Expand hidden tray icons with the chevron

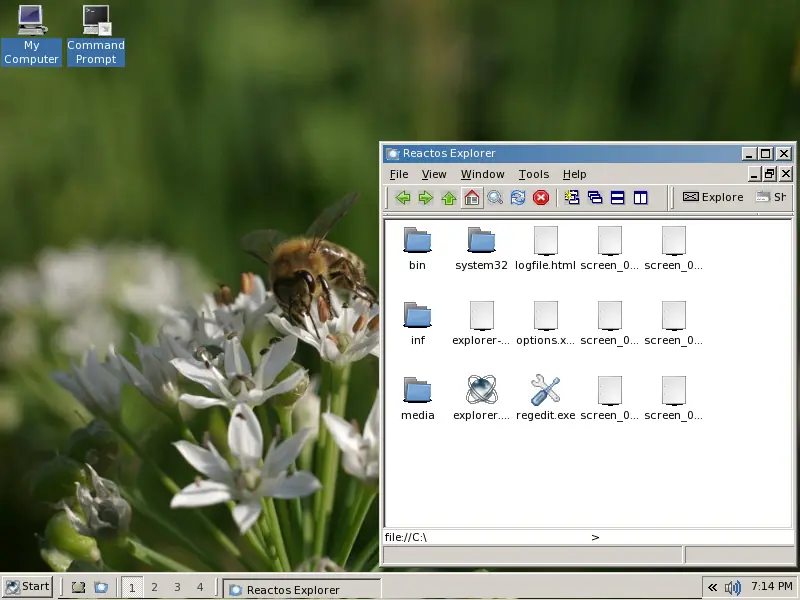coord(712,587)
